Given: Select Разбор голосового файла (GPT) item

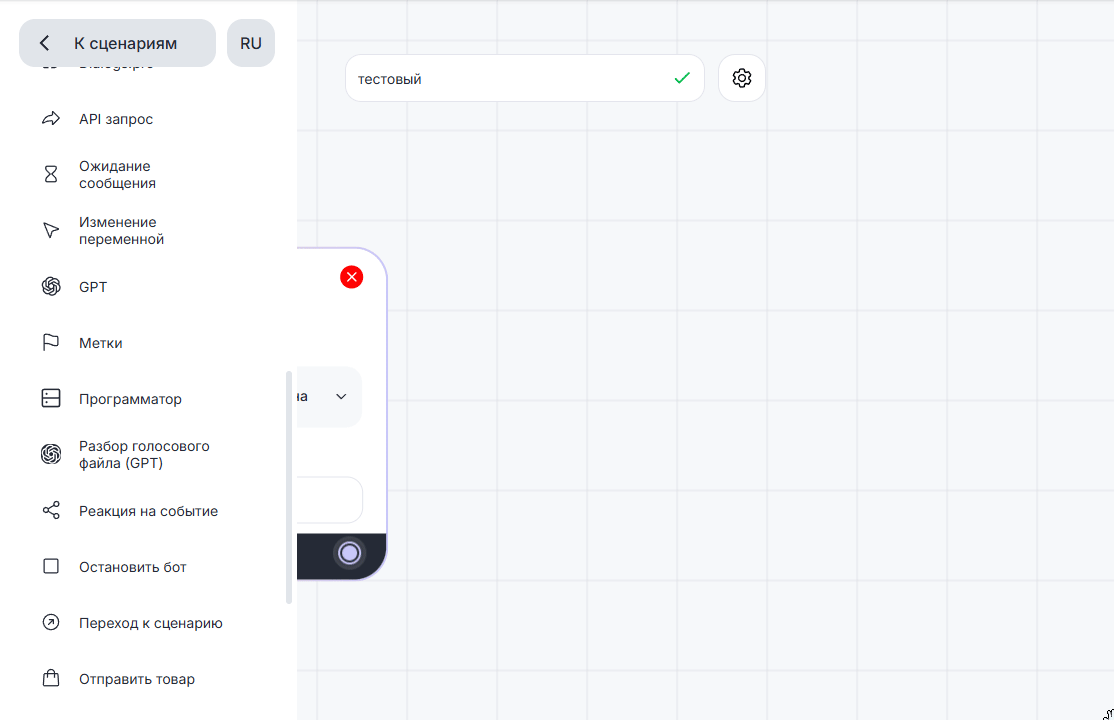Looking at the screenshot, I should click(144, 455).
